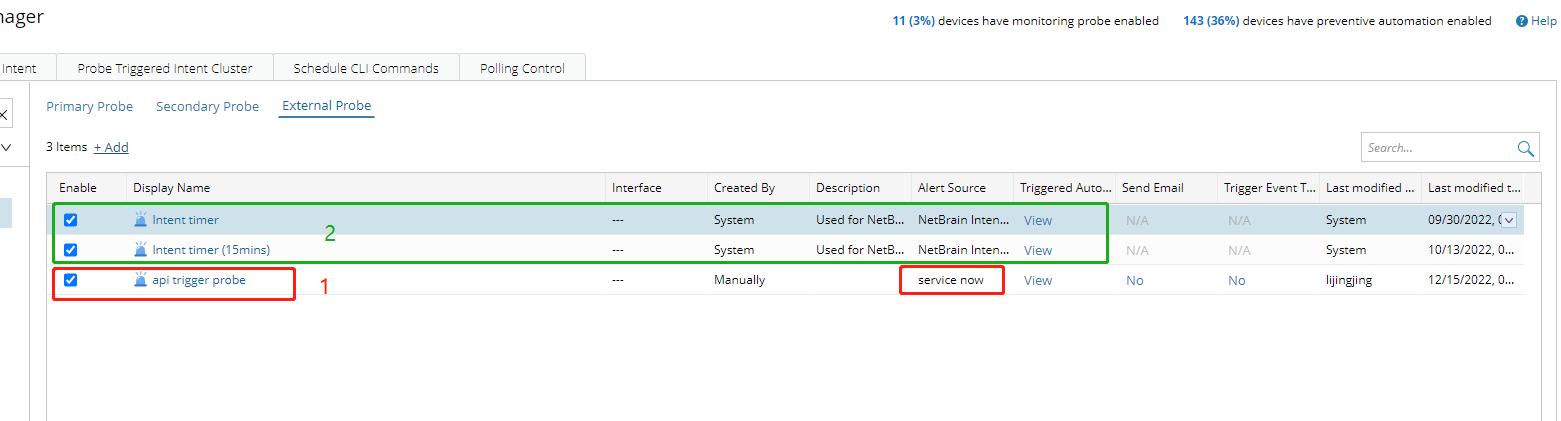
Task: Click the magnifier search icon
Action: (x=1525, y=148)
